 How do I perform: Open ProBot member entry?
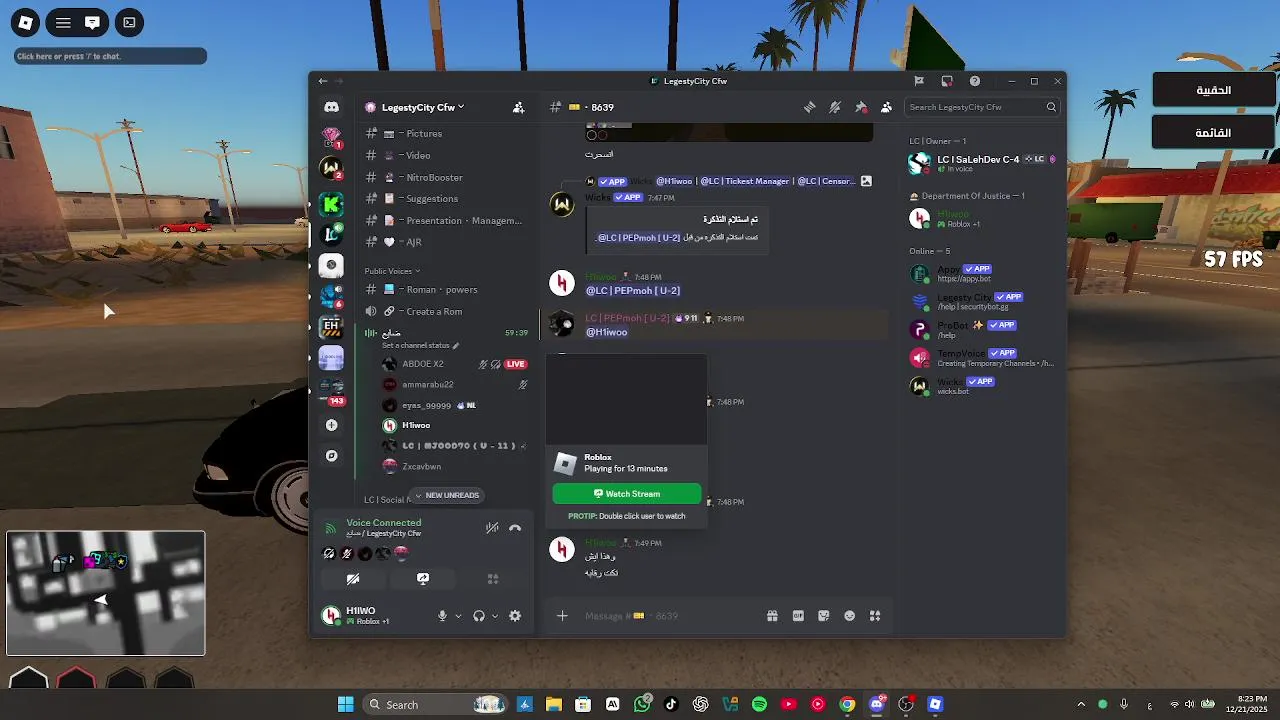tap(983, 329)
